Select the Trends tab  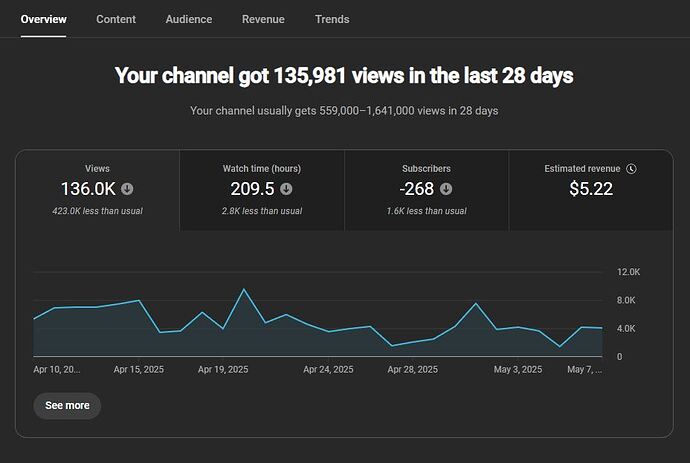(x=332, y=19)
